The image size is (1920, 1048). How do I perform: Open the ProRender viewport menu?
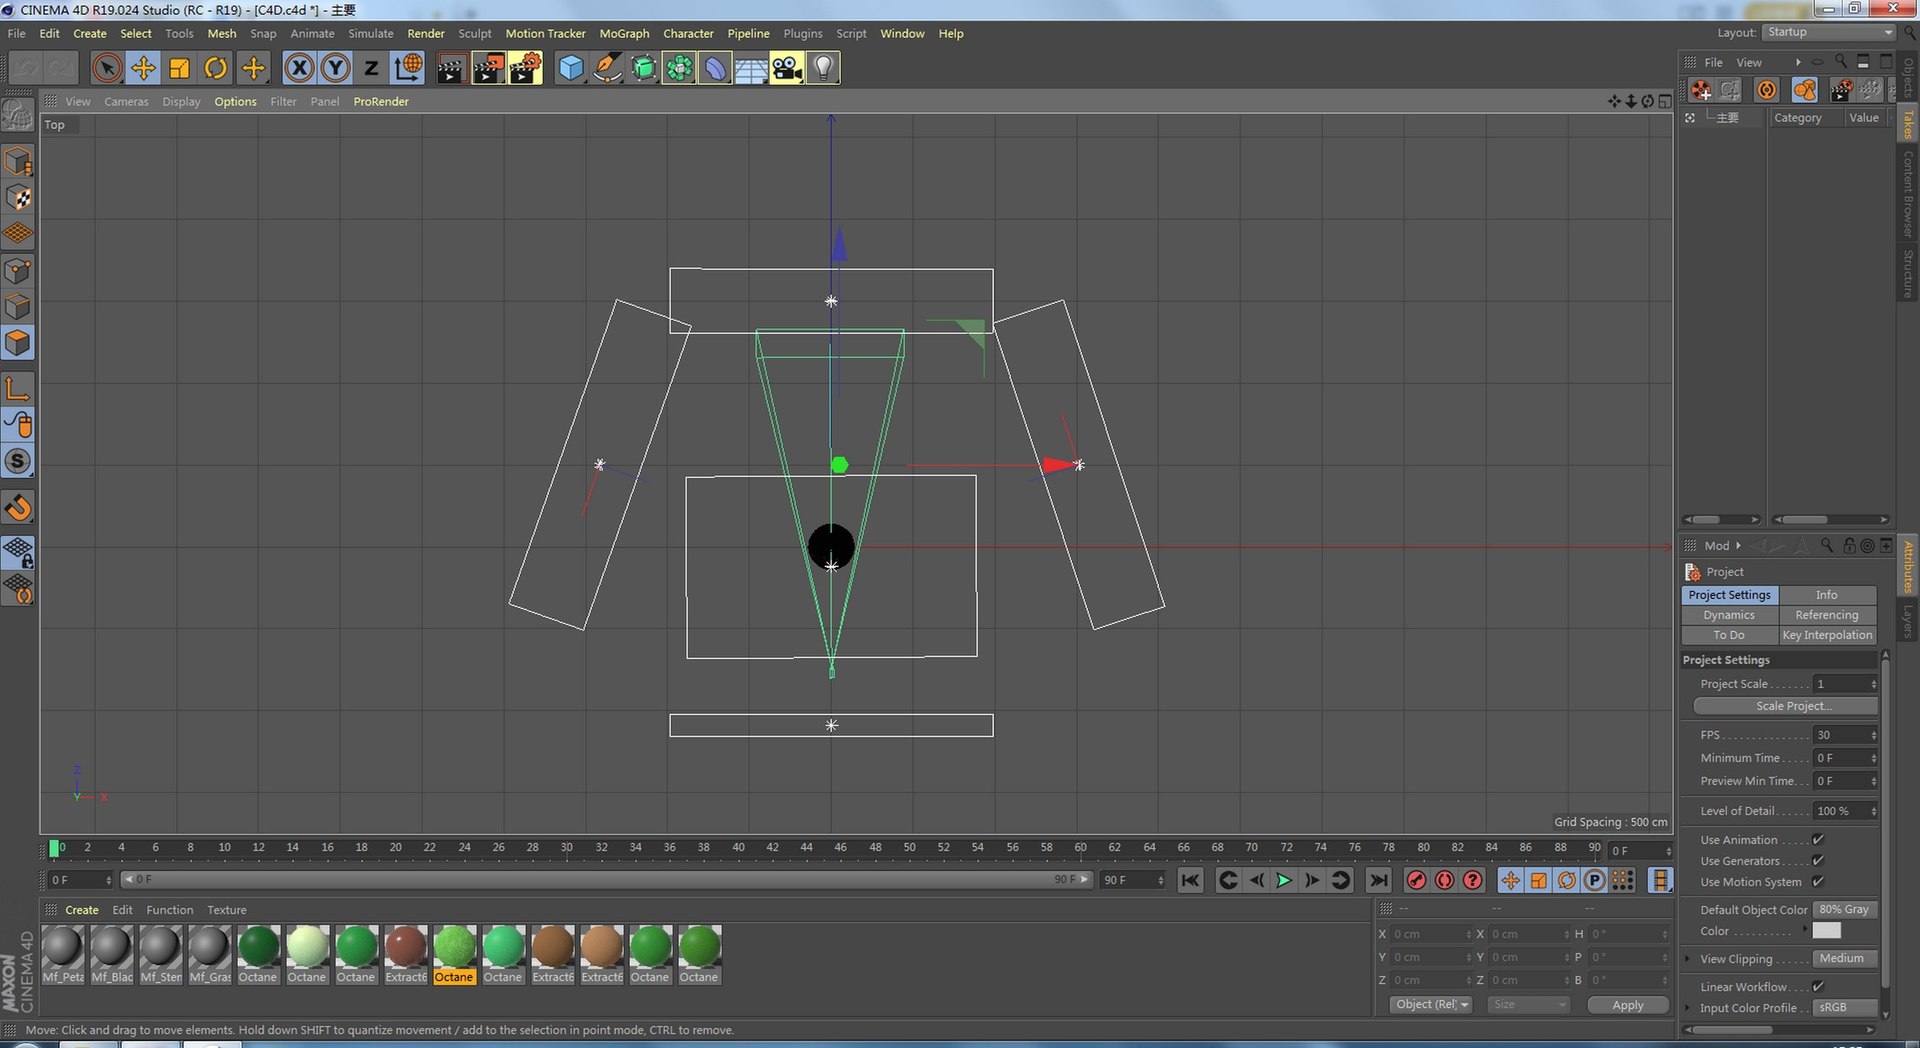381,101
